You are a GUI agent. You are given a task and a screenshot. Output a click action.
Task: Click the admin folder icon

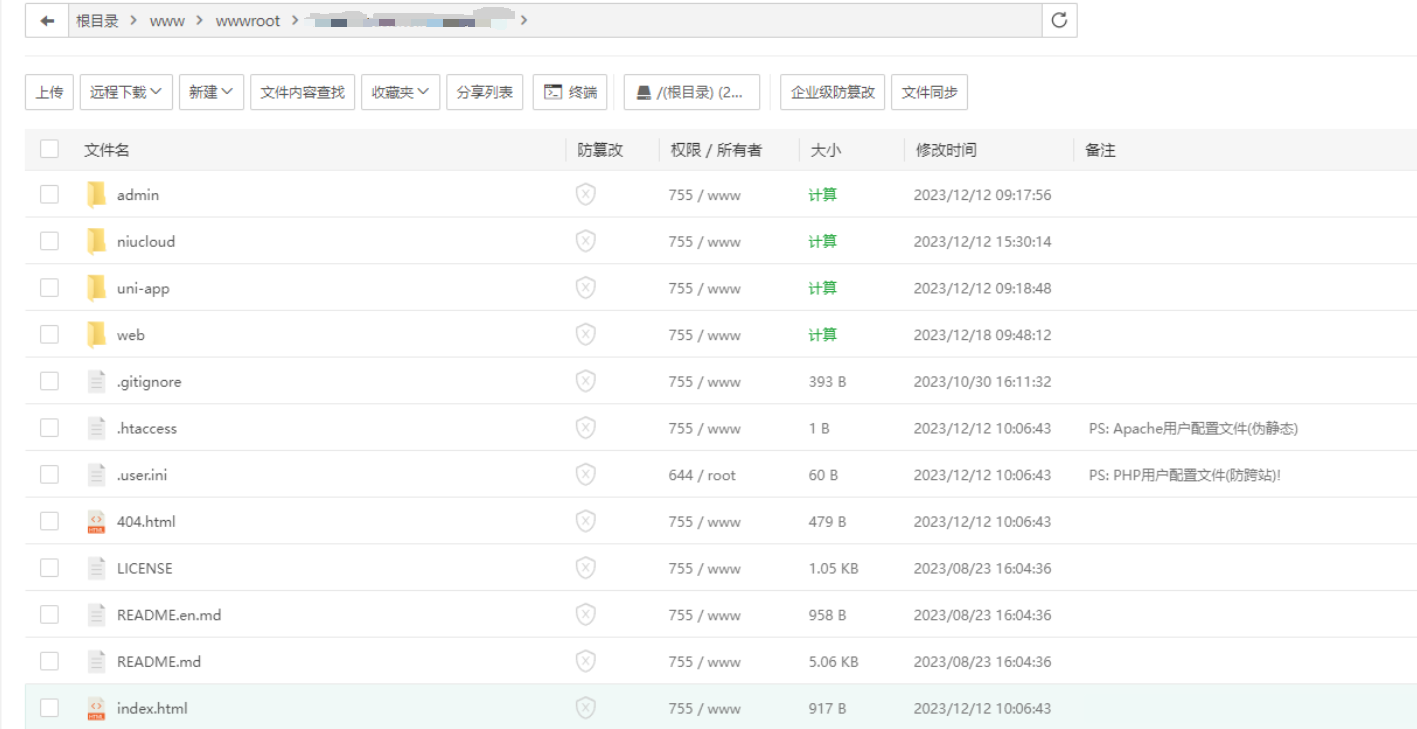pyautogui.click(x=96, y=195)
